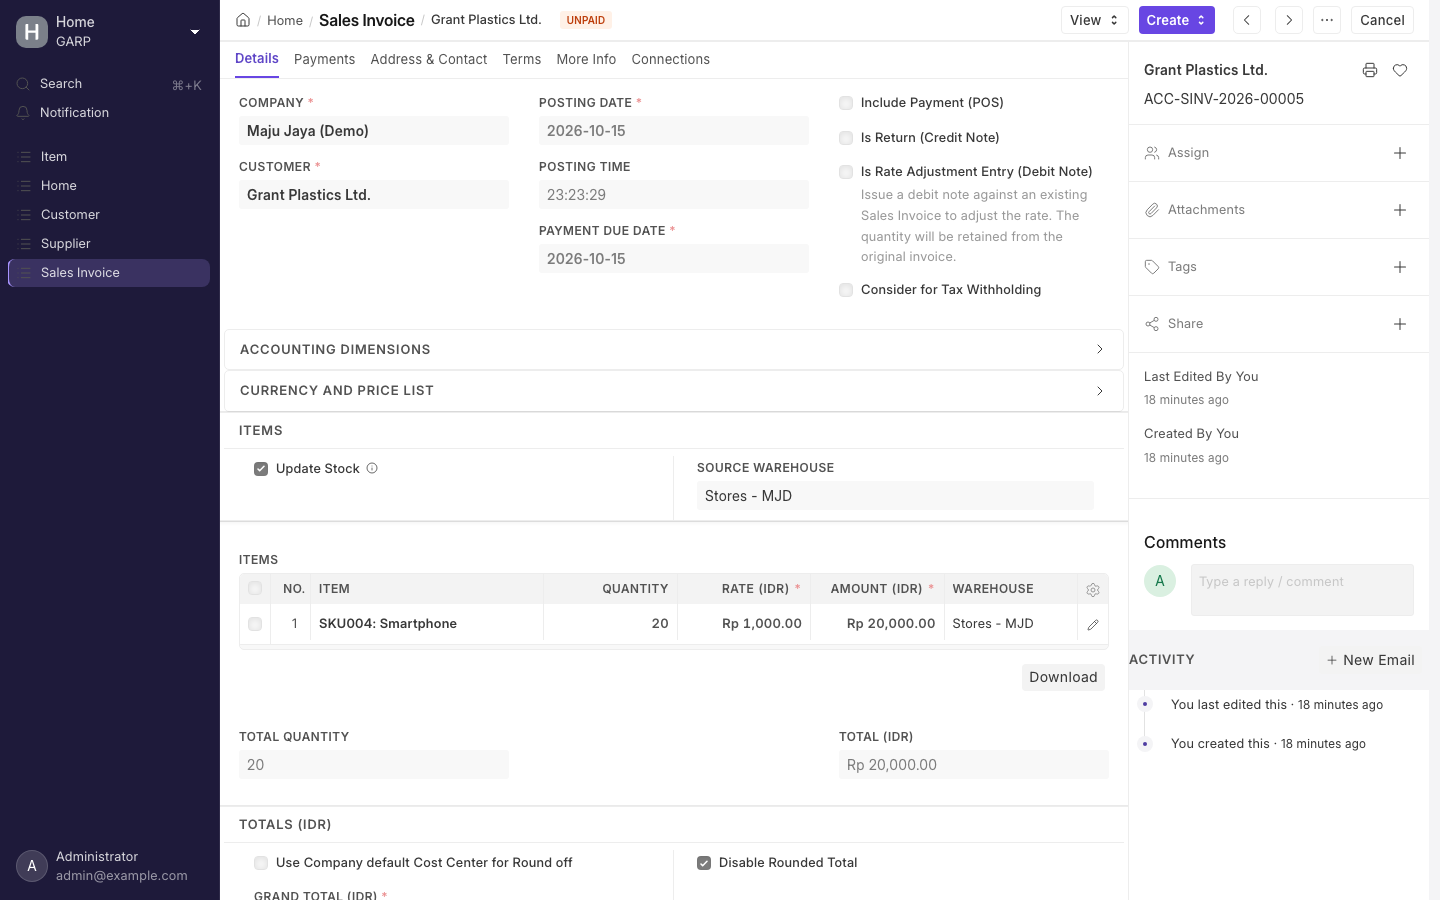
Task: Open the View dropdown
Action: coord(1095,20)
